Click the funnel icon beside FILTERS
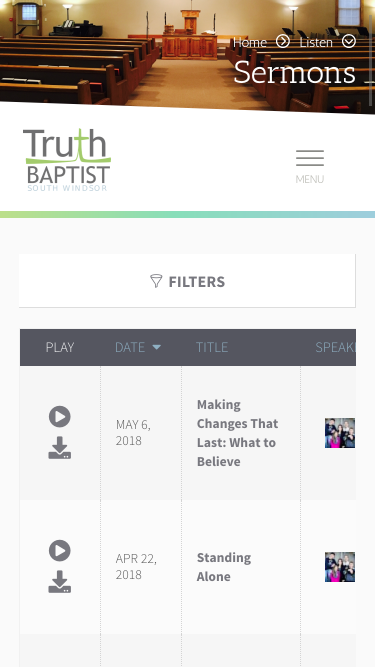The image size is (375, 667). 156,281
